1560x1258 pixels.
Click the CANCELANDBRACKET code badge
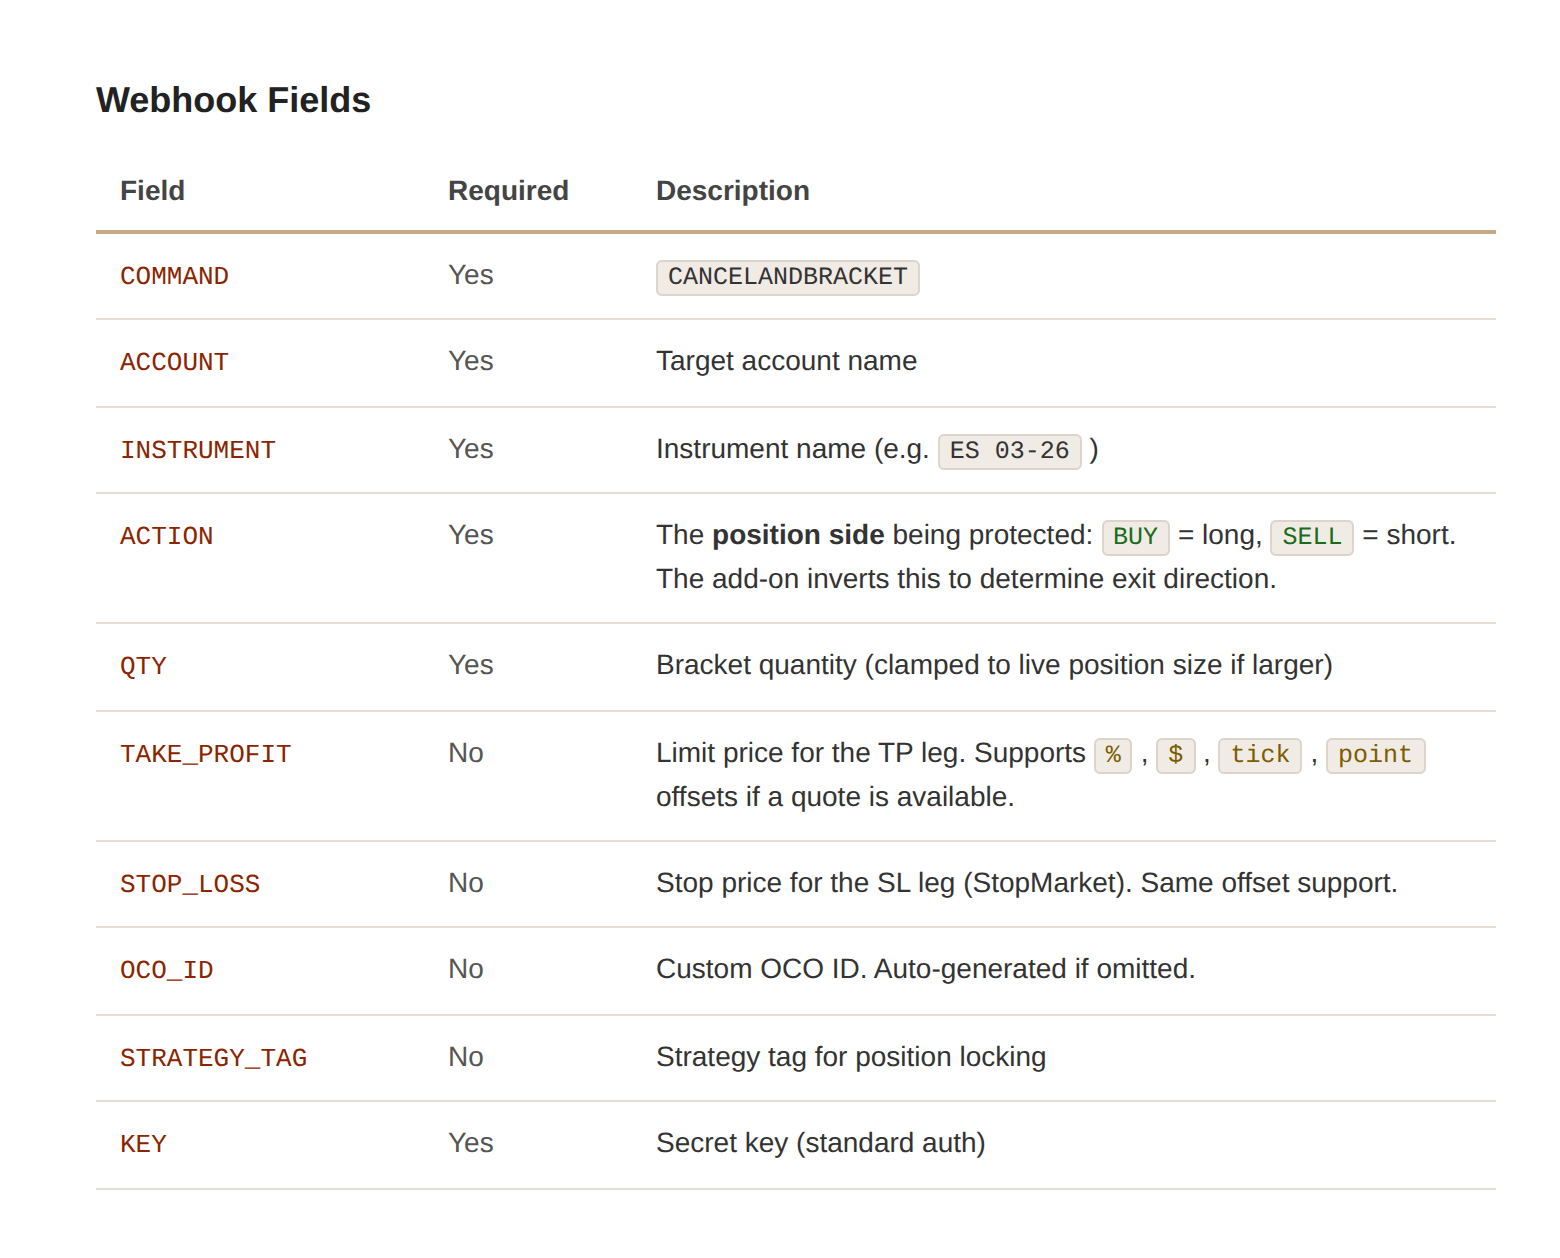click(787, 277)
